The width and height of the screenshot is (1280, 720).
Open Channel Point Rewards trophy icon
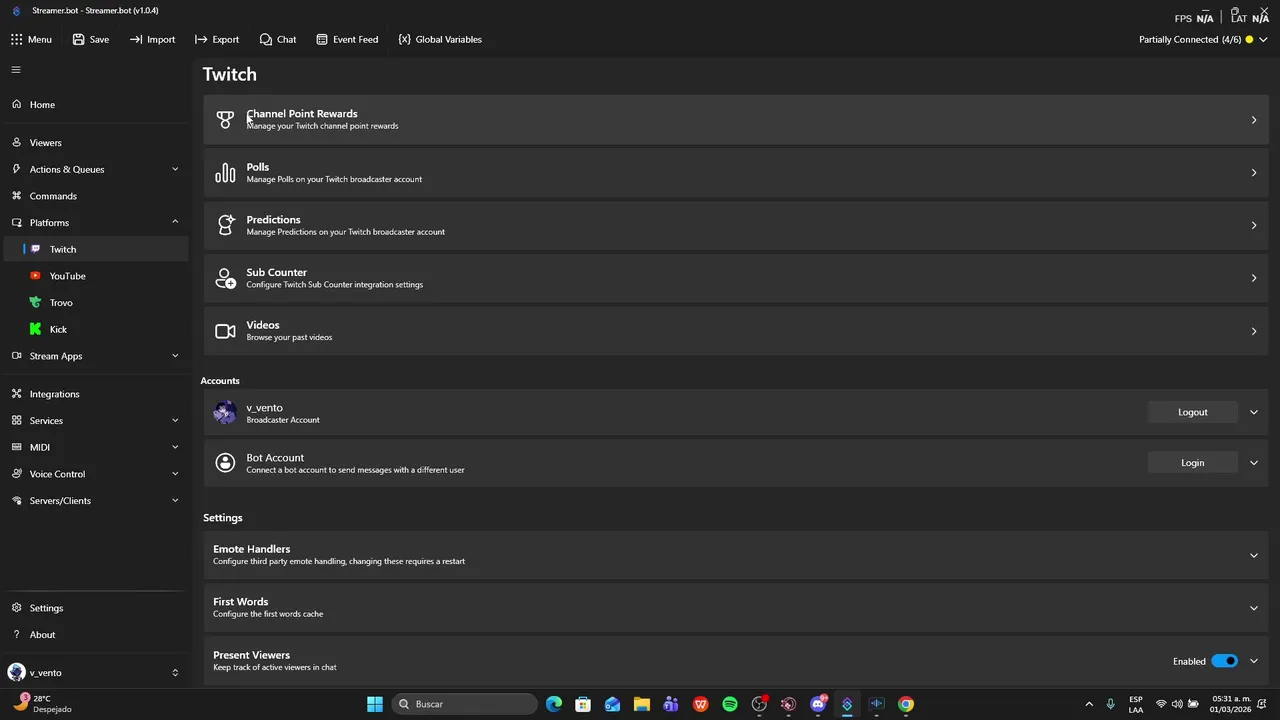(225, 120)
